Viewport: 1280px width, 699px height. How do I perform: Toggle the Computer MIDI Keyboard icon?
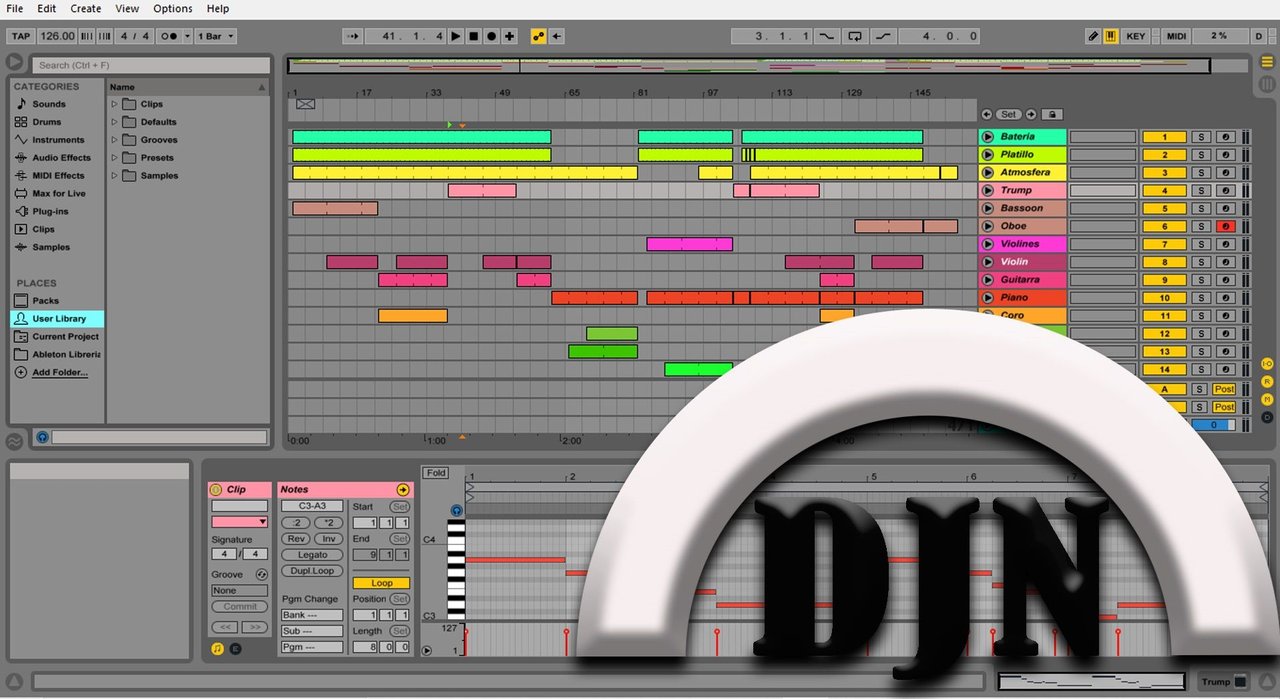[1111, 36]
